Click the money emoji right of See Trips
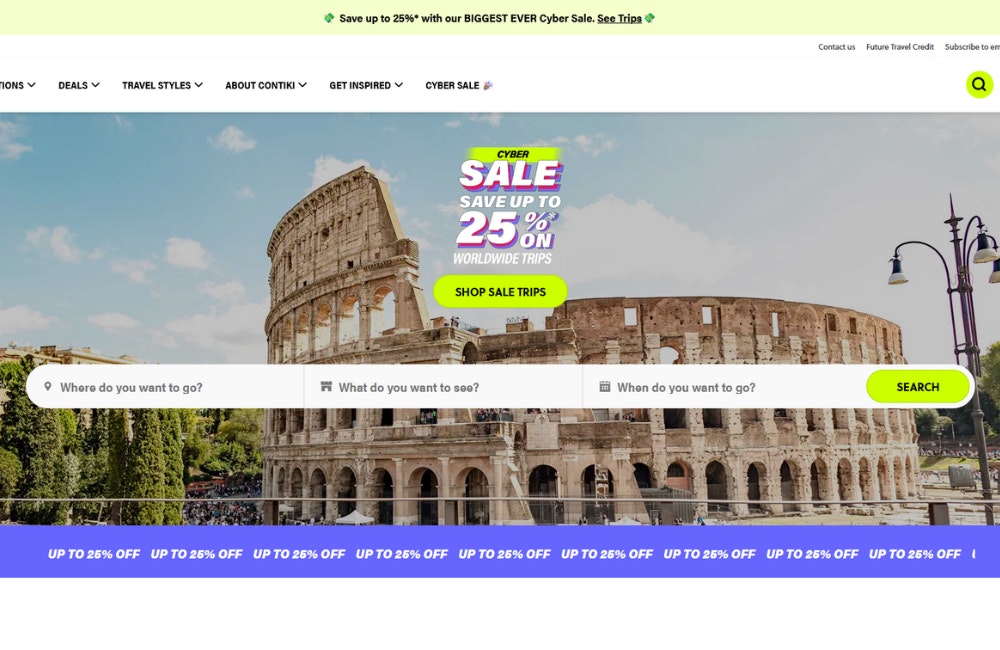This screenshot has height=650, width=1000. (649, 18)
